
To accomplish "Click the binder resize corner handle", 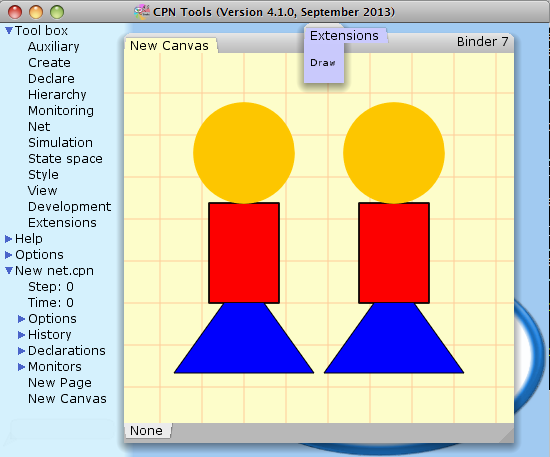I will point(507,435).
